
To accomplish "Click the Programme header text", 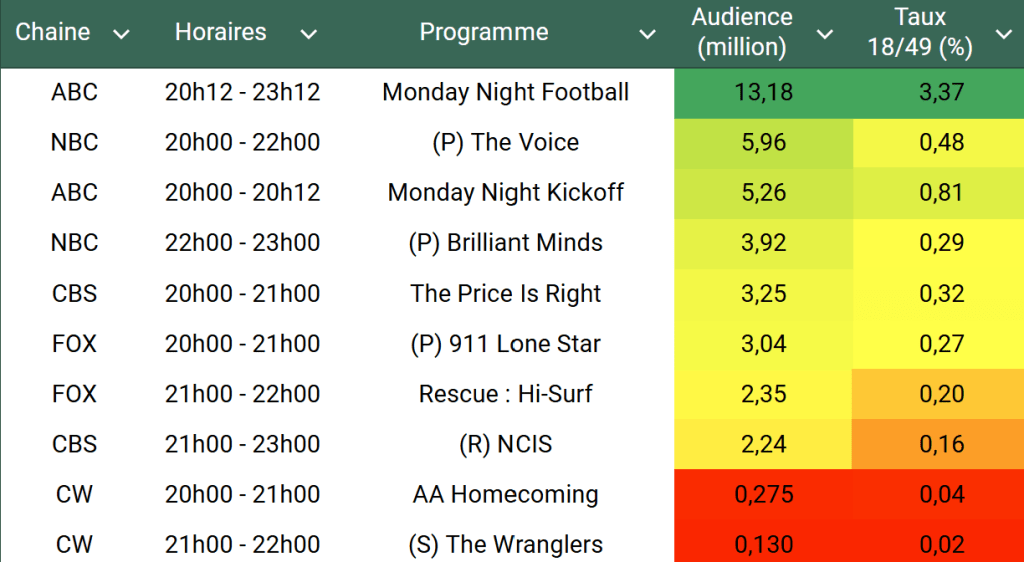I will coord(484,32).
